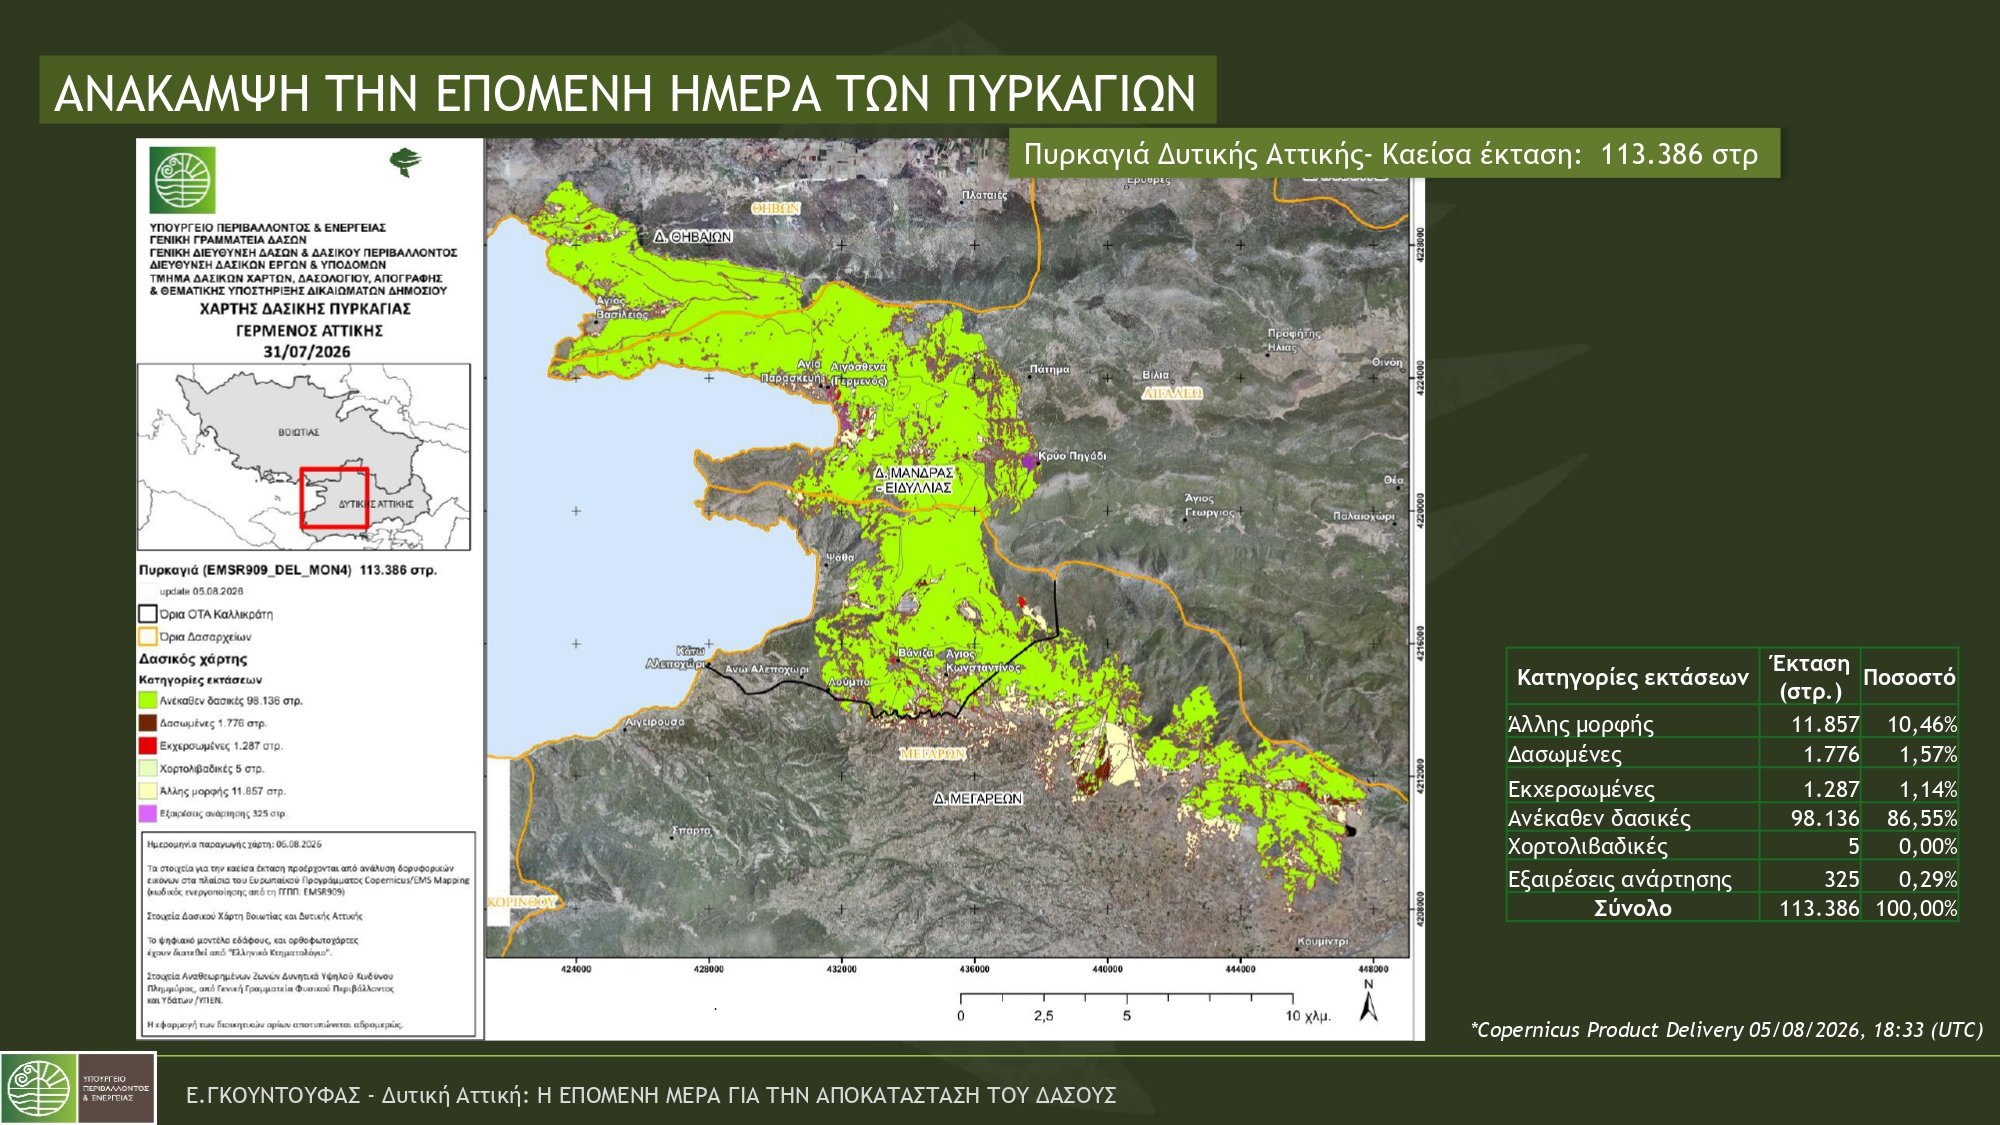Click the north arrow compass symbol
Image resolution: width=2000 pixels, height=1125 pixels.
1369,1000
